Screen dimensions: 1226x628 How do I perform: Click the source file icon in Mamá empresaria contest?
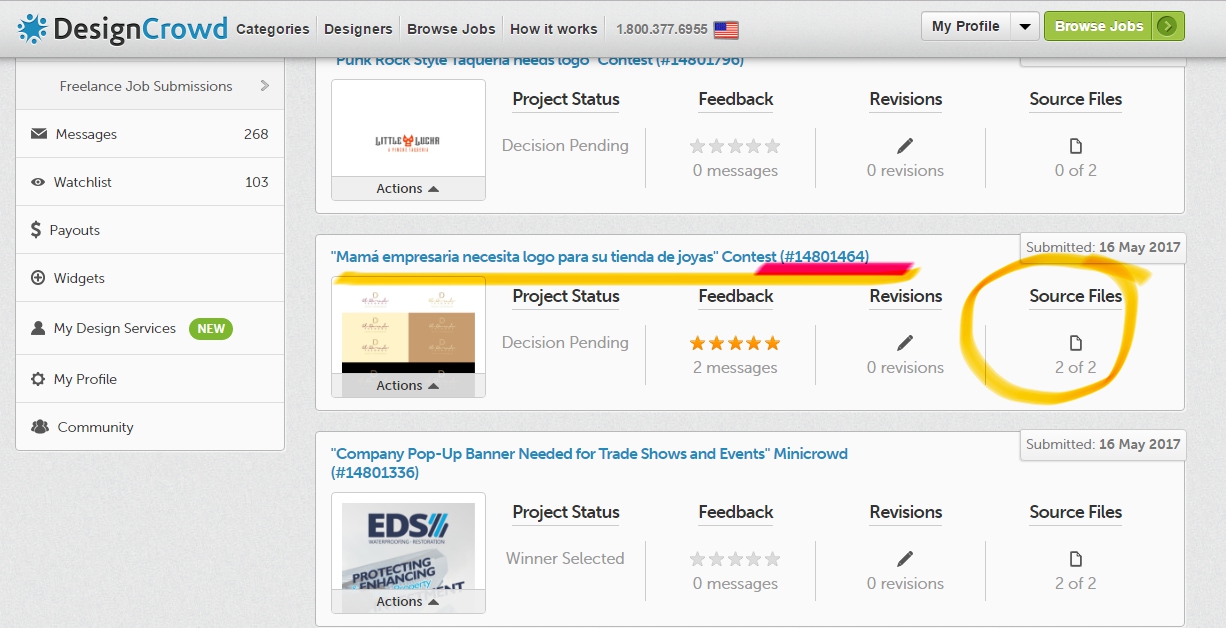pos(1076,343)
